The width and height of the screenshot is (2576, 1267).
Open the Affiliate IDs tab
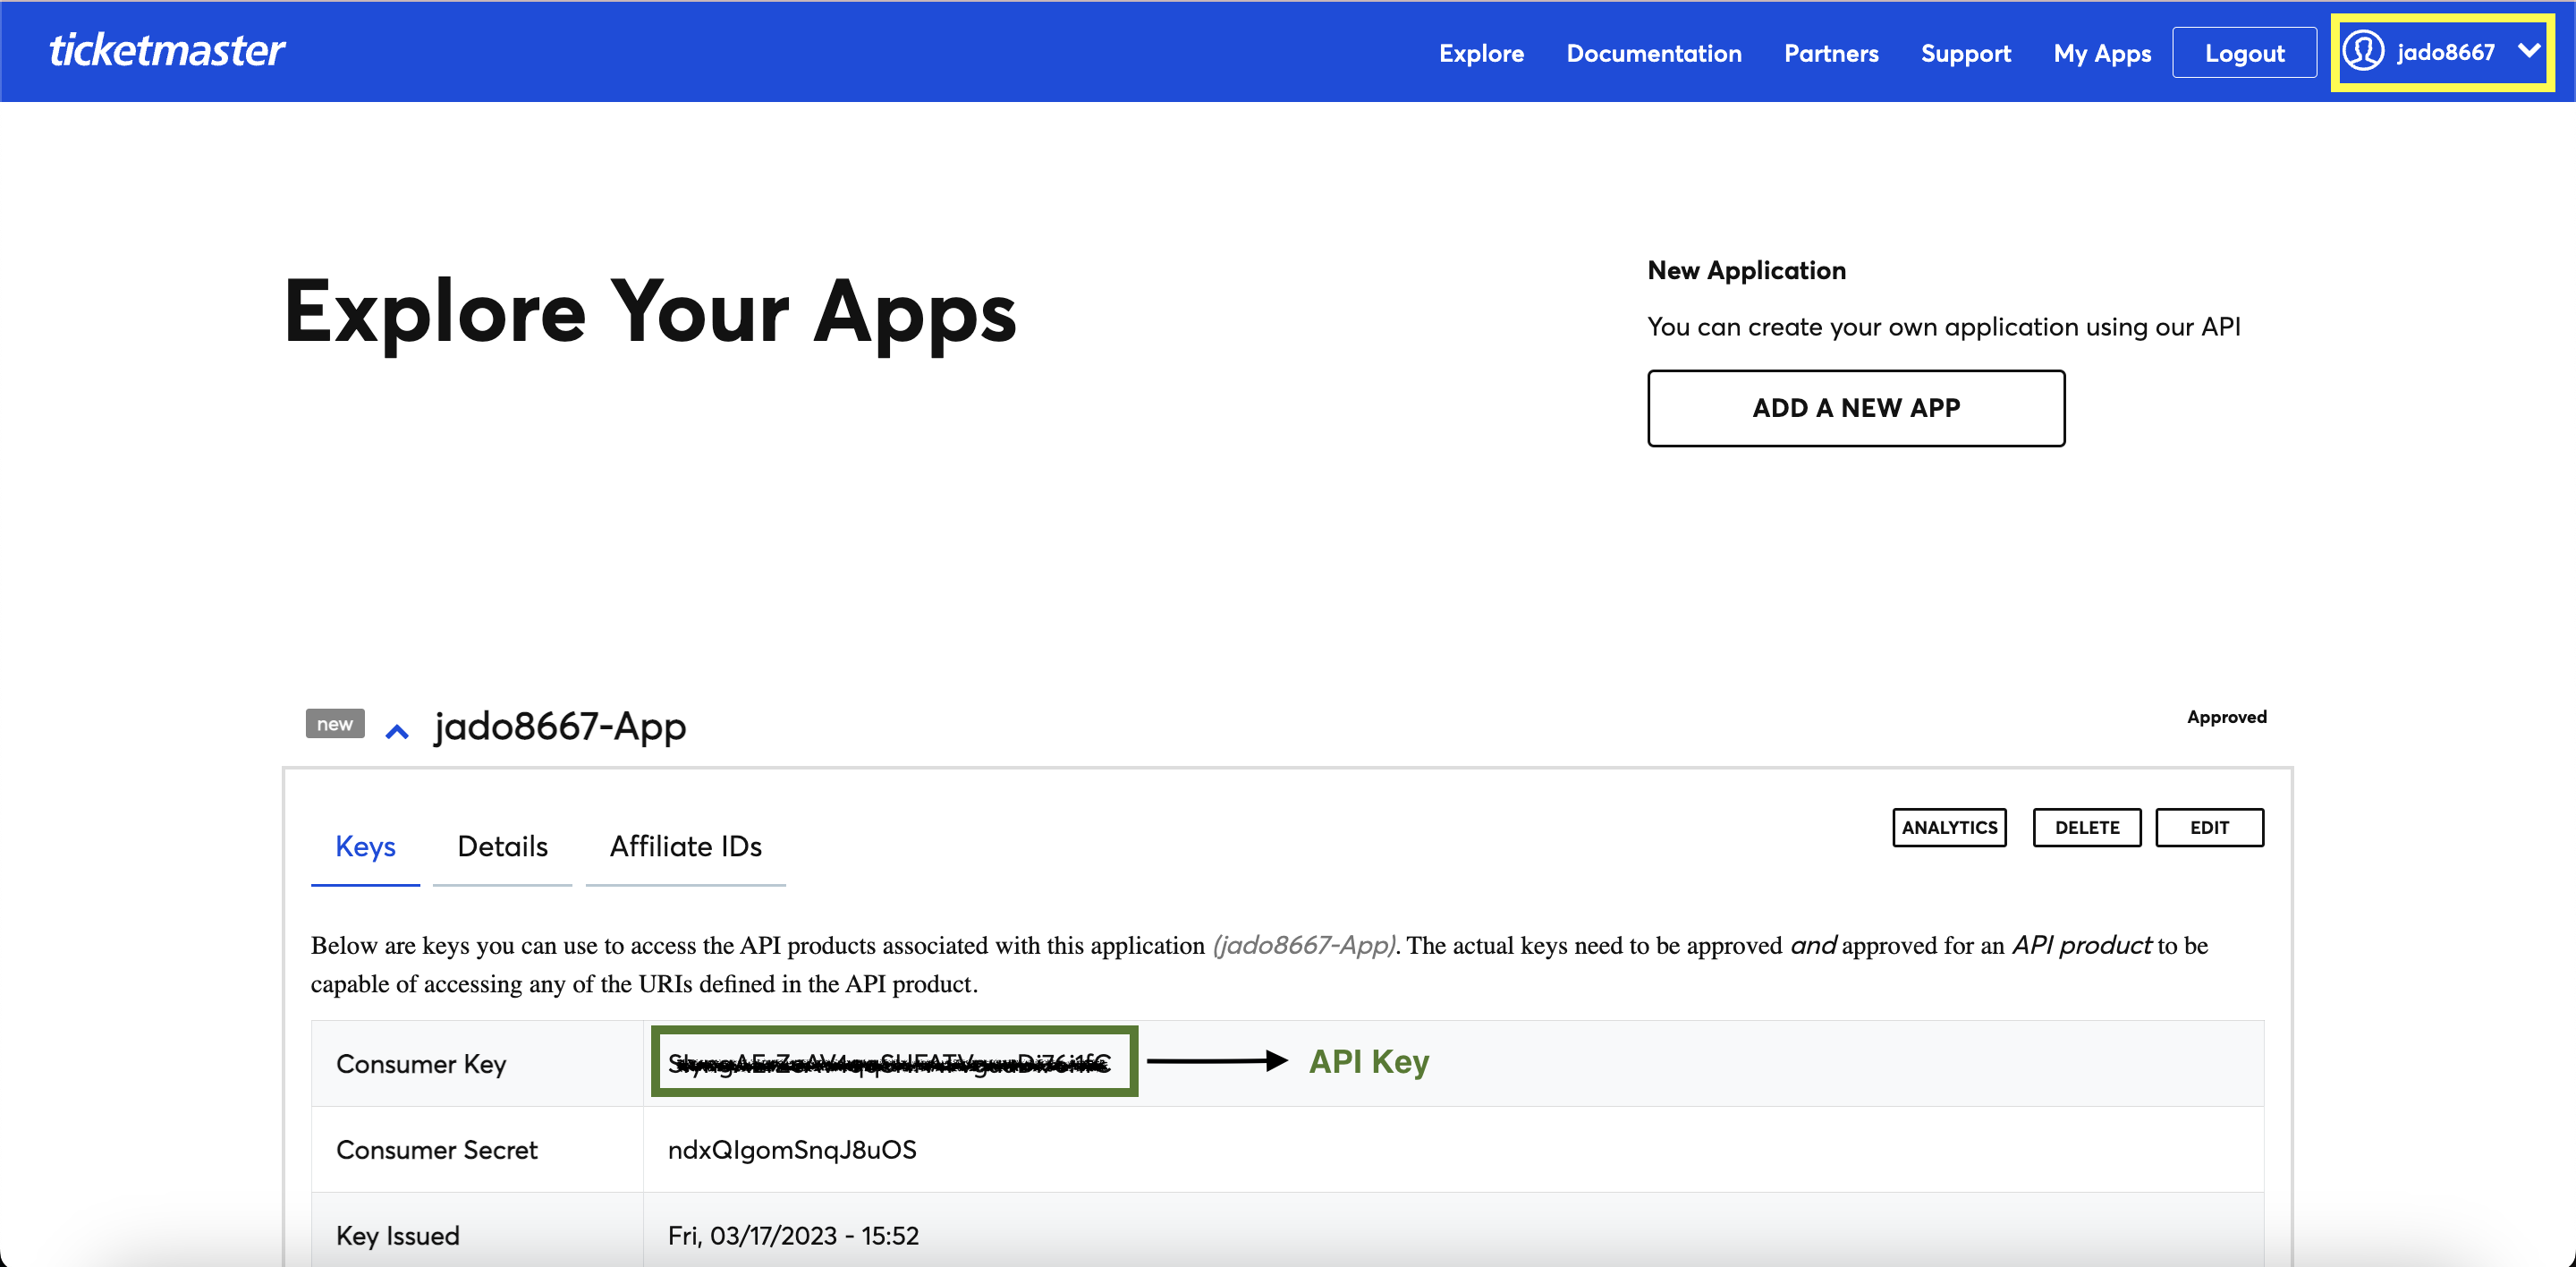[x=686, y=846]
